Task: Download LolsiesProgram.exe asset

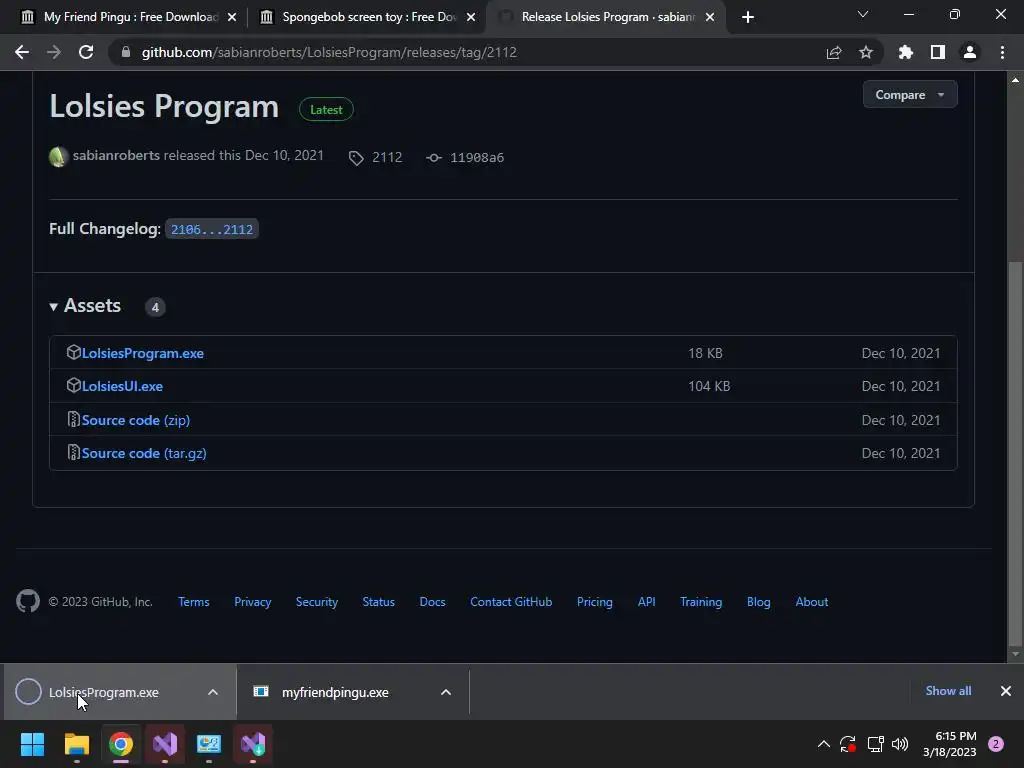Action: point(142,353)
